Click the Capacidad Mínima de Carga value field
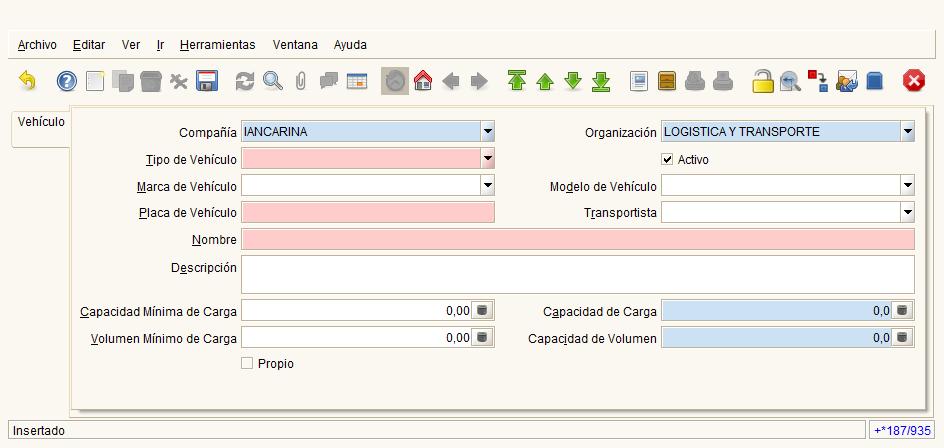 (356, 311)
